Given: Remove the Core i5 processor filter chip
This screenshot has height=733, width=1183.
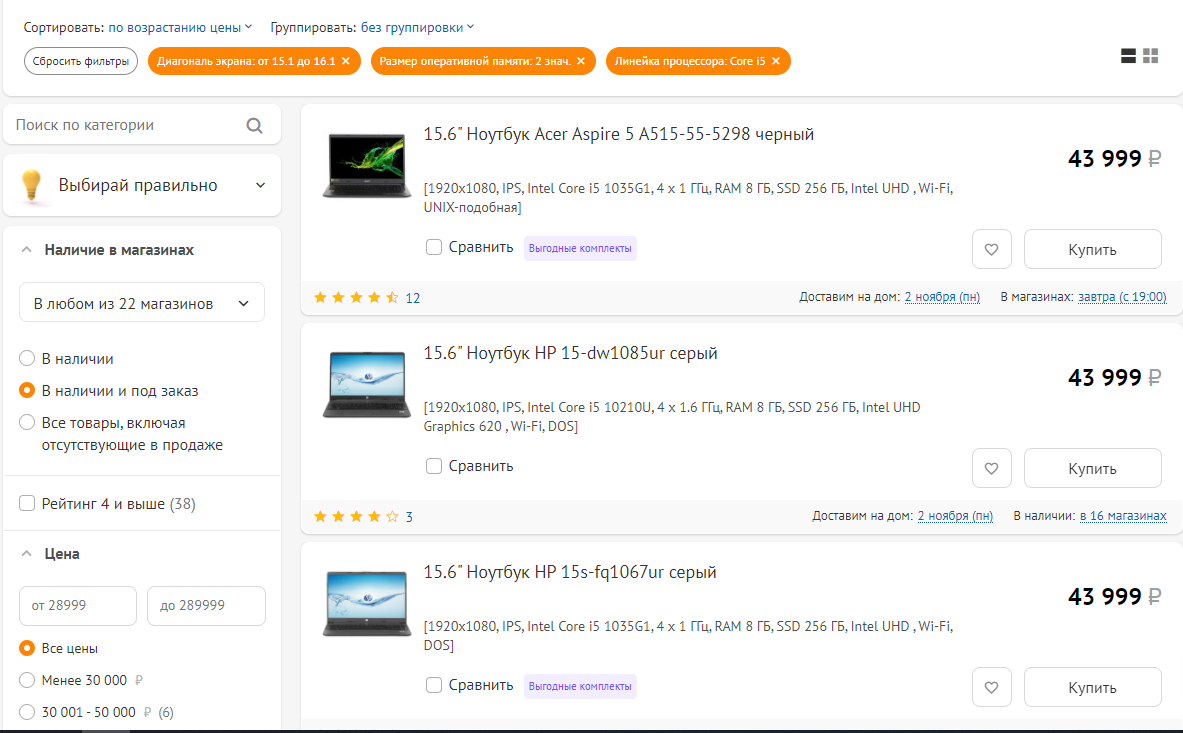Looking at the screenshot, I should [x=776, y=61].
